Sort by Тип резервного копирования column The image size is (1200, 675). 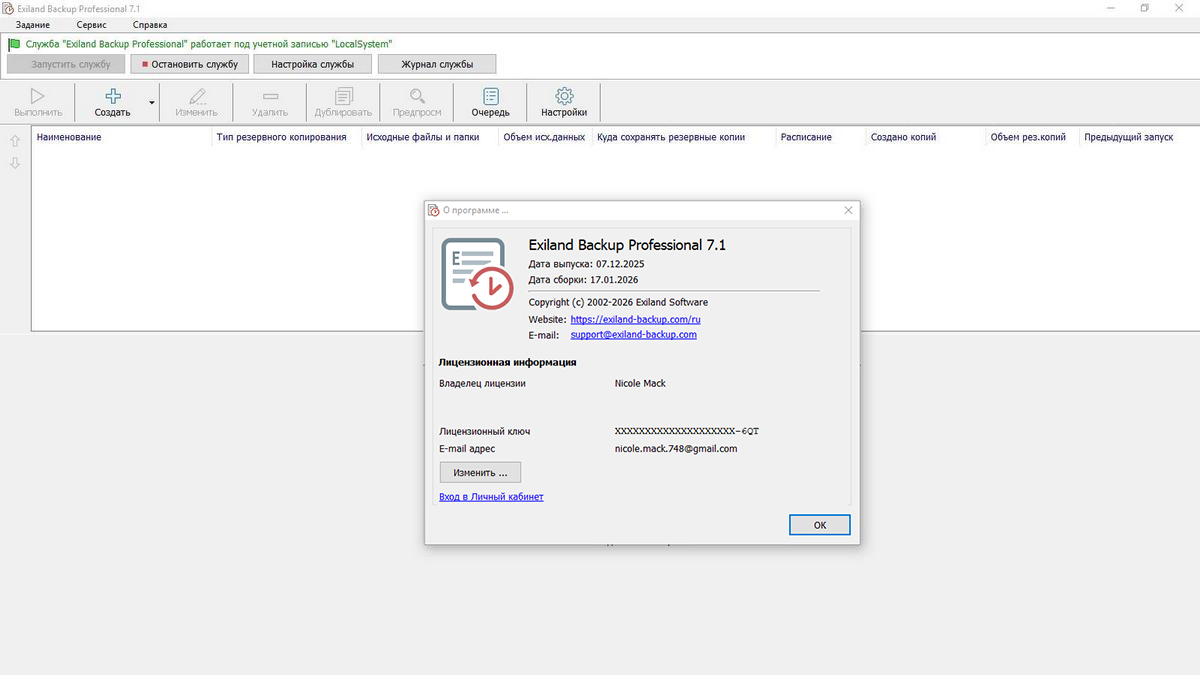point(287,137)
